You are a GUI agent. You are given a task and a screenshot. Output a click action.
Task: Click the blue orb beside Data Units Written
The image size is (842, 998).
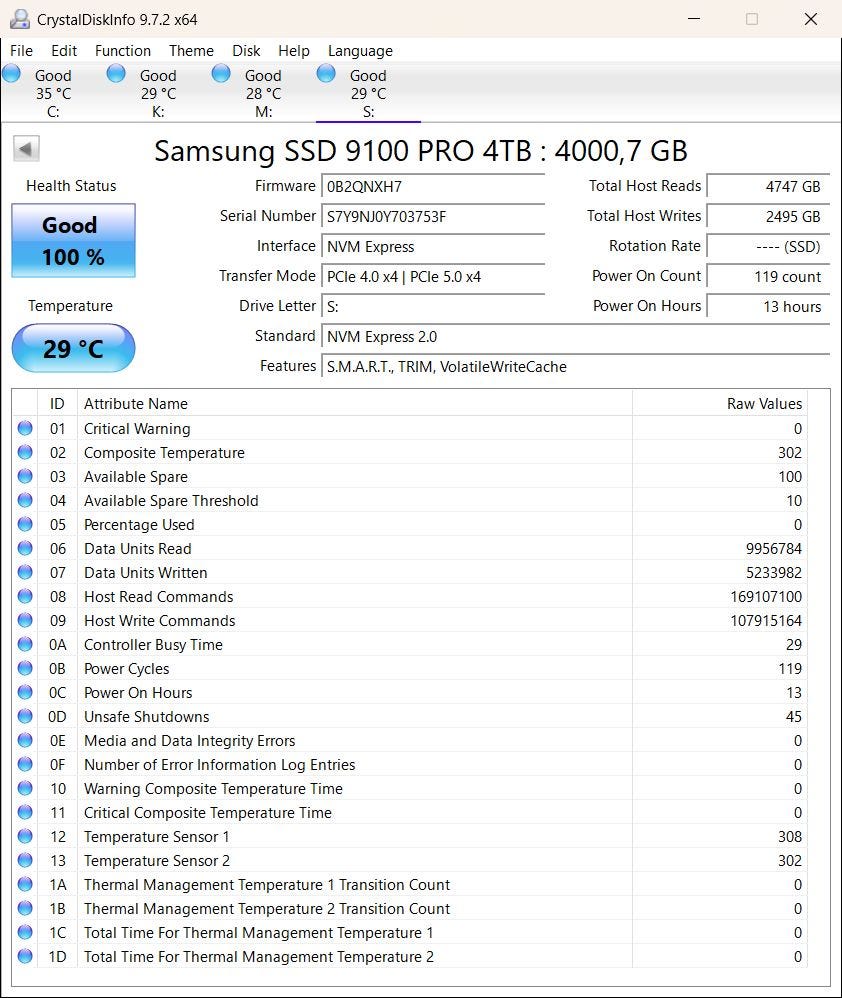(25, 572)
